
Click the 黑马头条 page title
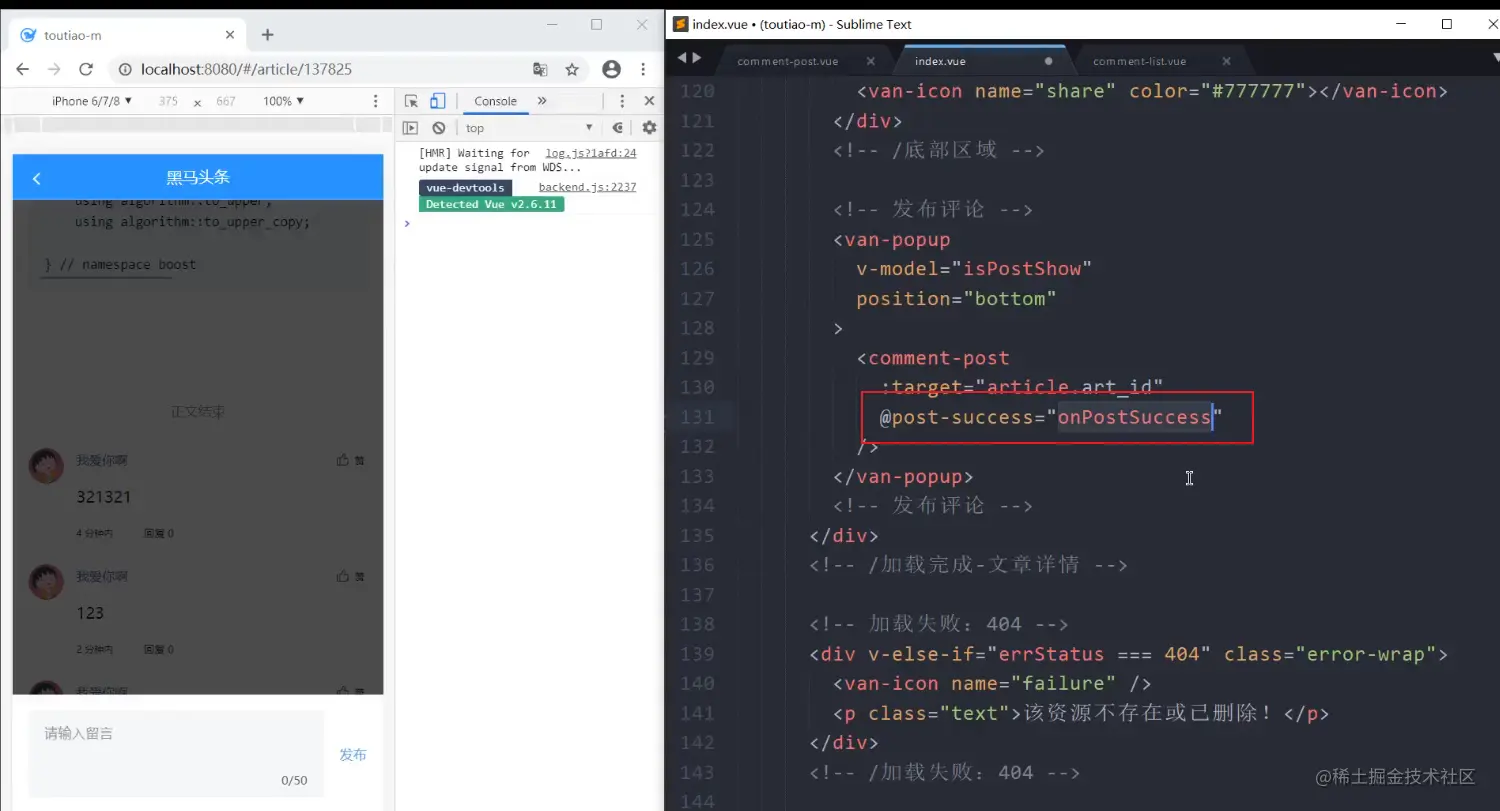pyautogui.click(x=198, y=178)
